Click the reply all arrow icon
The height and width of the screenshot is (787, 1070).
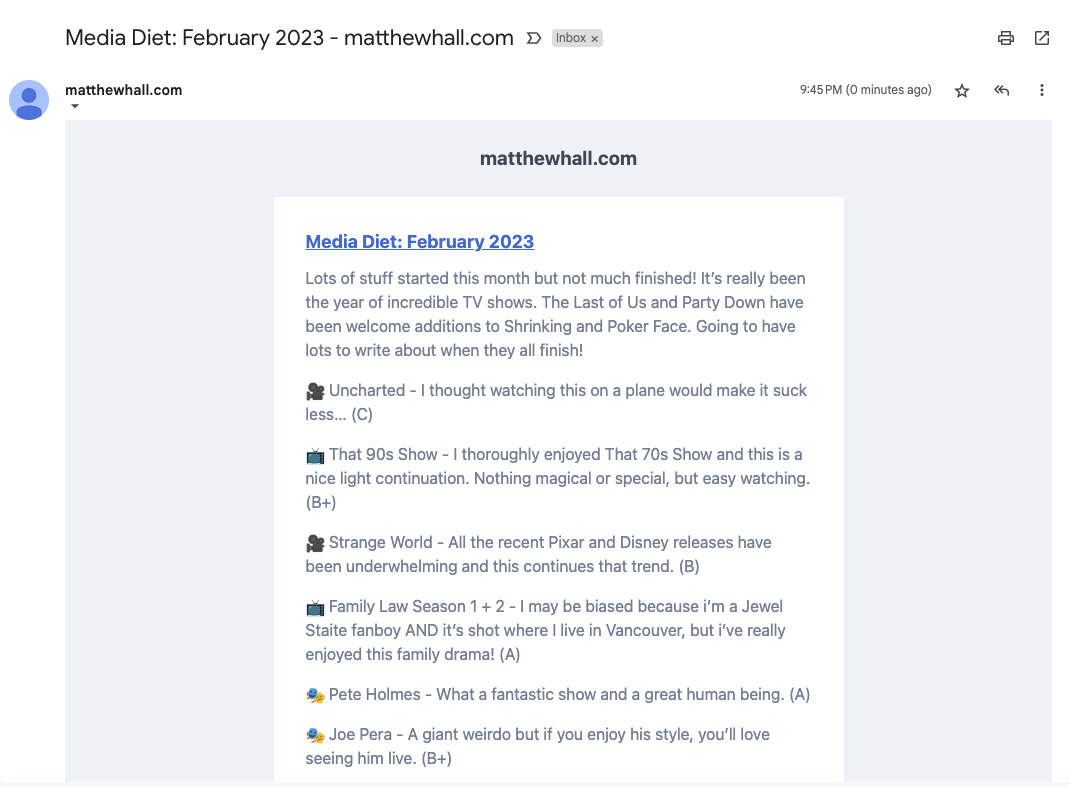(1001, 90)
